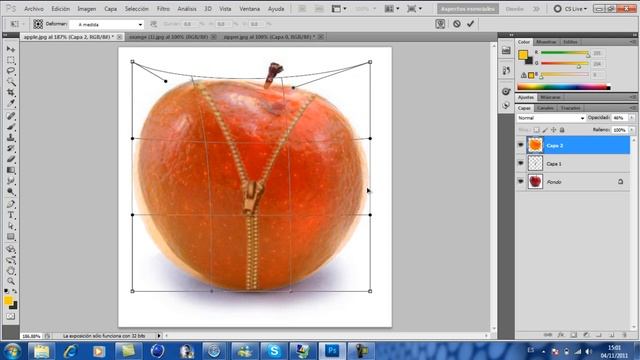This screenshot has height=360, width=640.
Task: Open Skype from the Windows taskbar
Action: [x=273, y=351]
